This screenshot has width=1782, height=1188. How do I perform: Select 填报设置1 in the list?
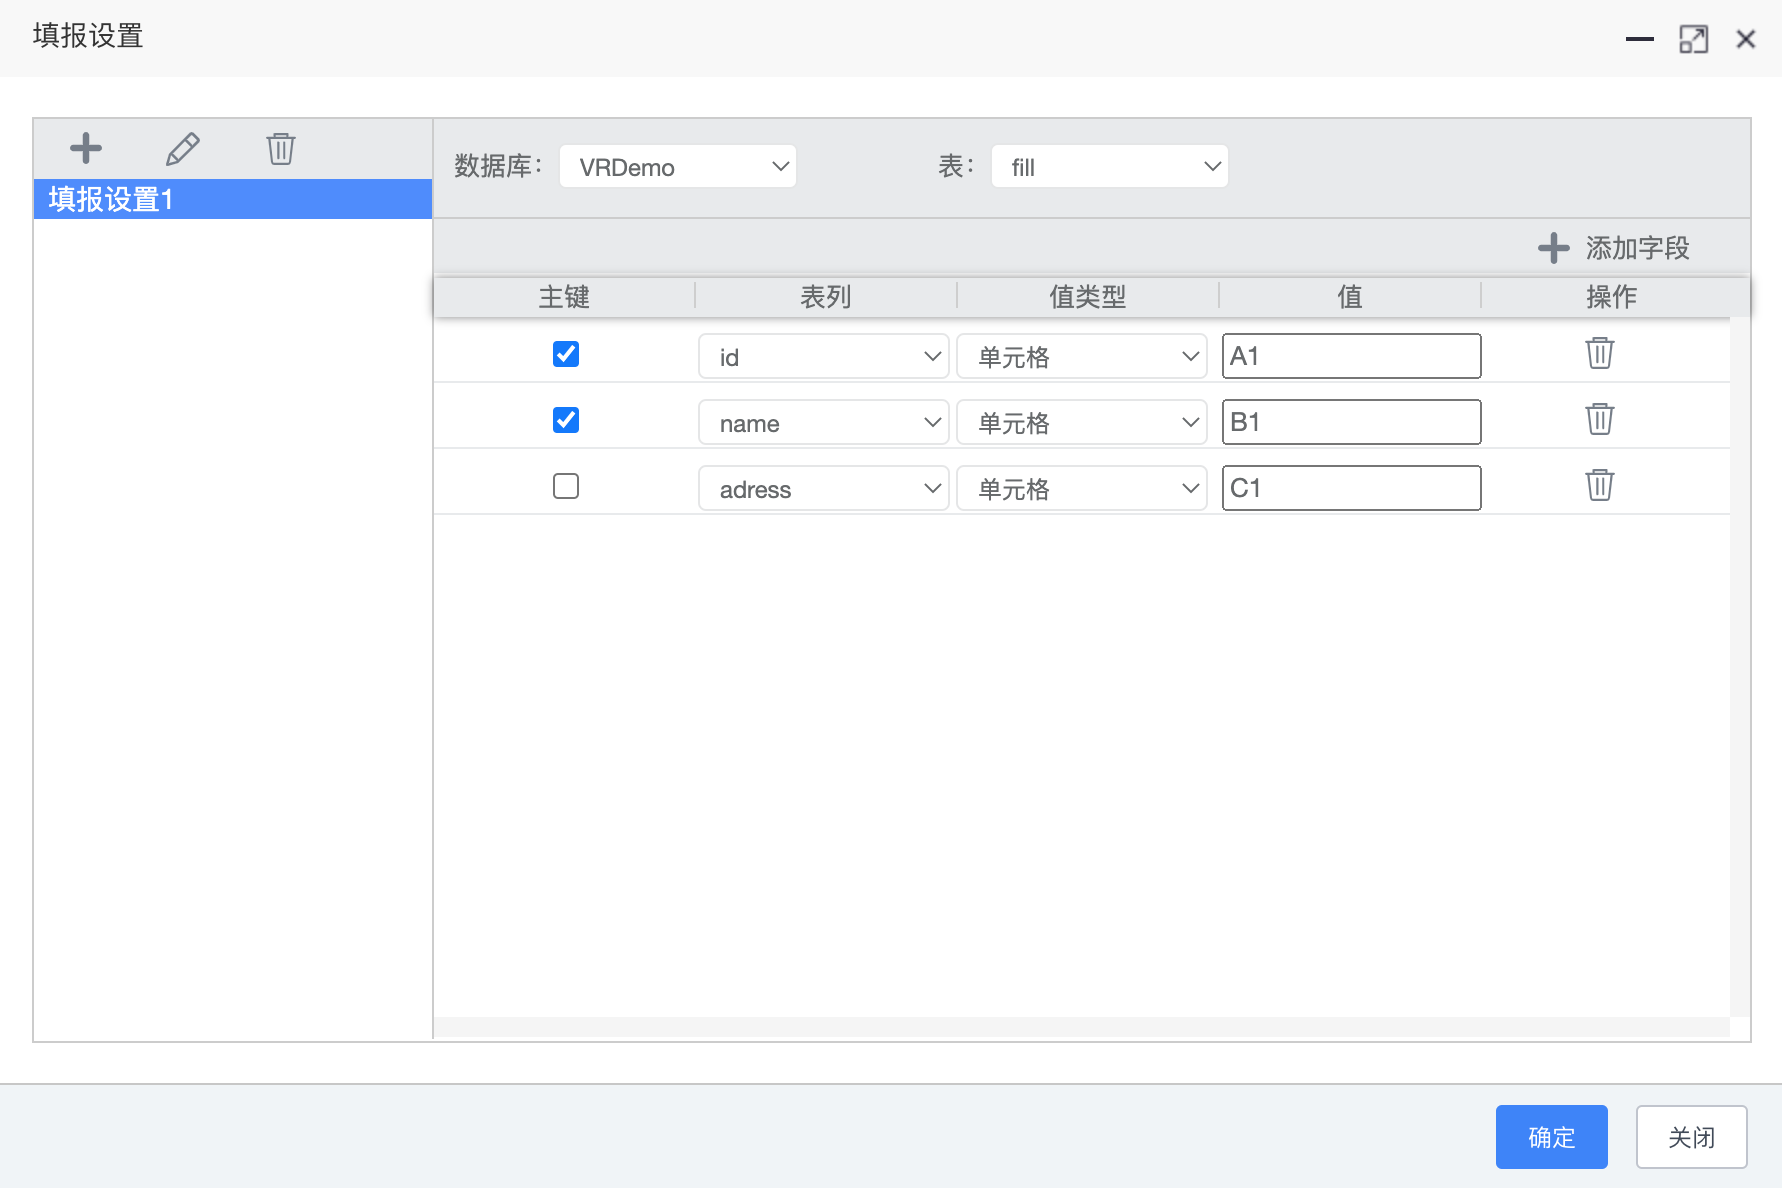click(233, 199)
